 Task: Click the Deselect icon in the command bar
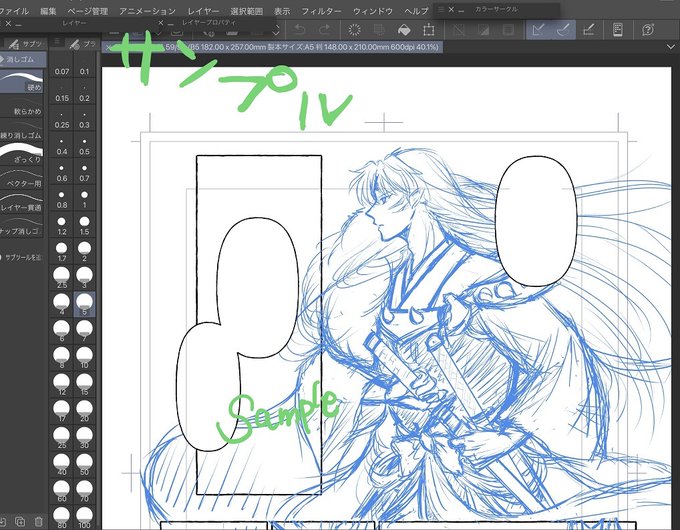(458, 30)
